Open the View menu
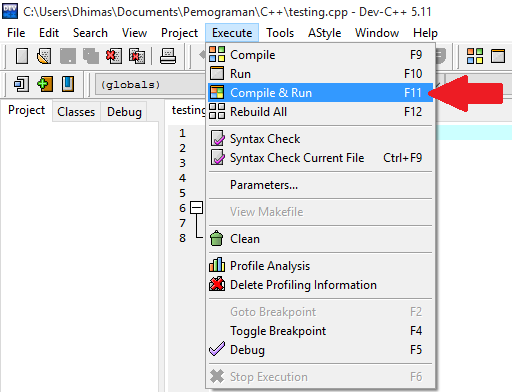512x392 pixels. point(134,33)
